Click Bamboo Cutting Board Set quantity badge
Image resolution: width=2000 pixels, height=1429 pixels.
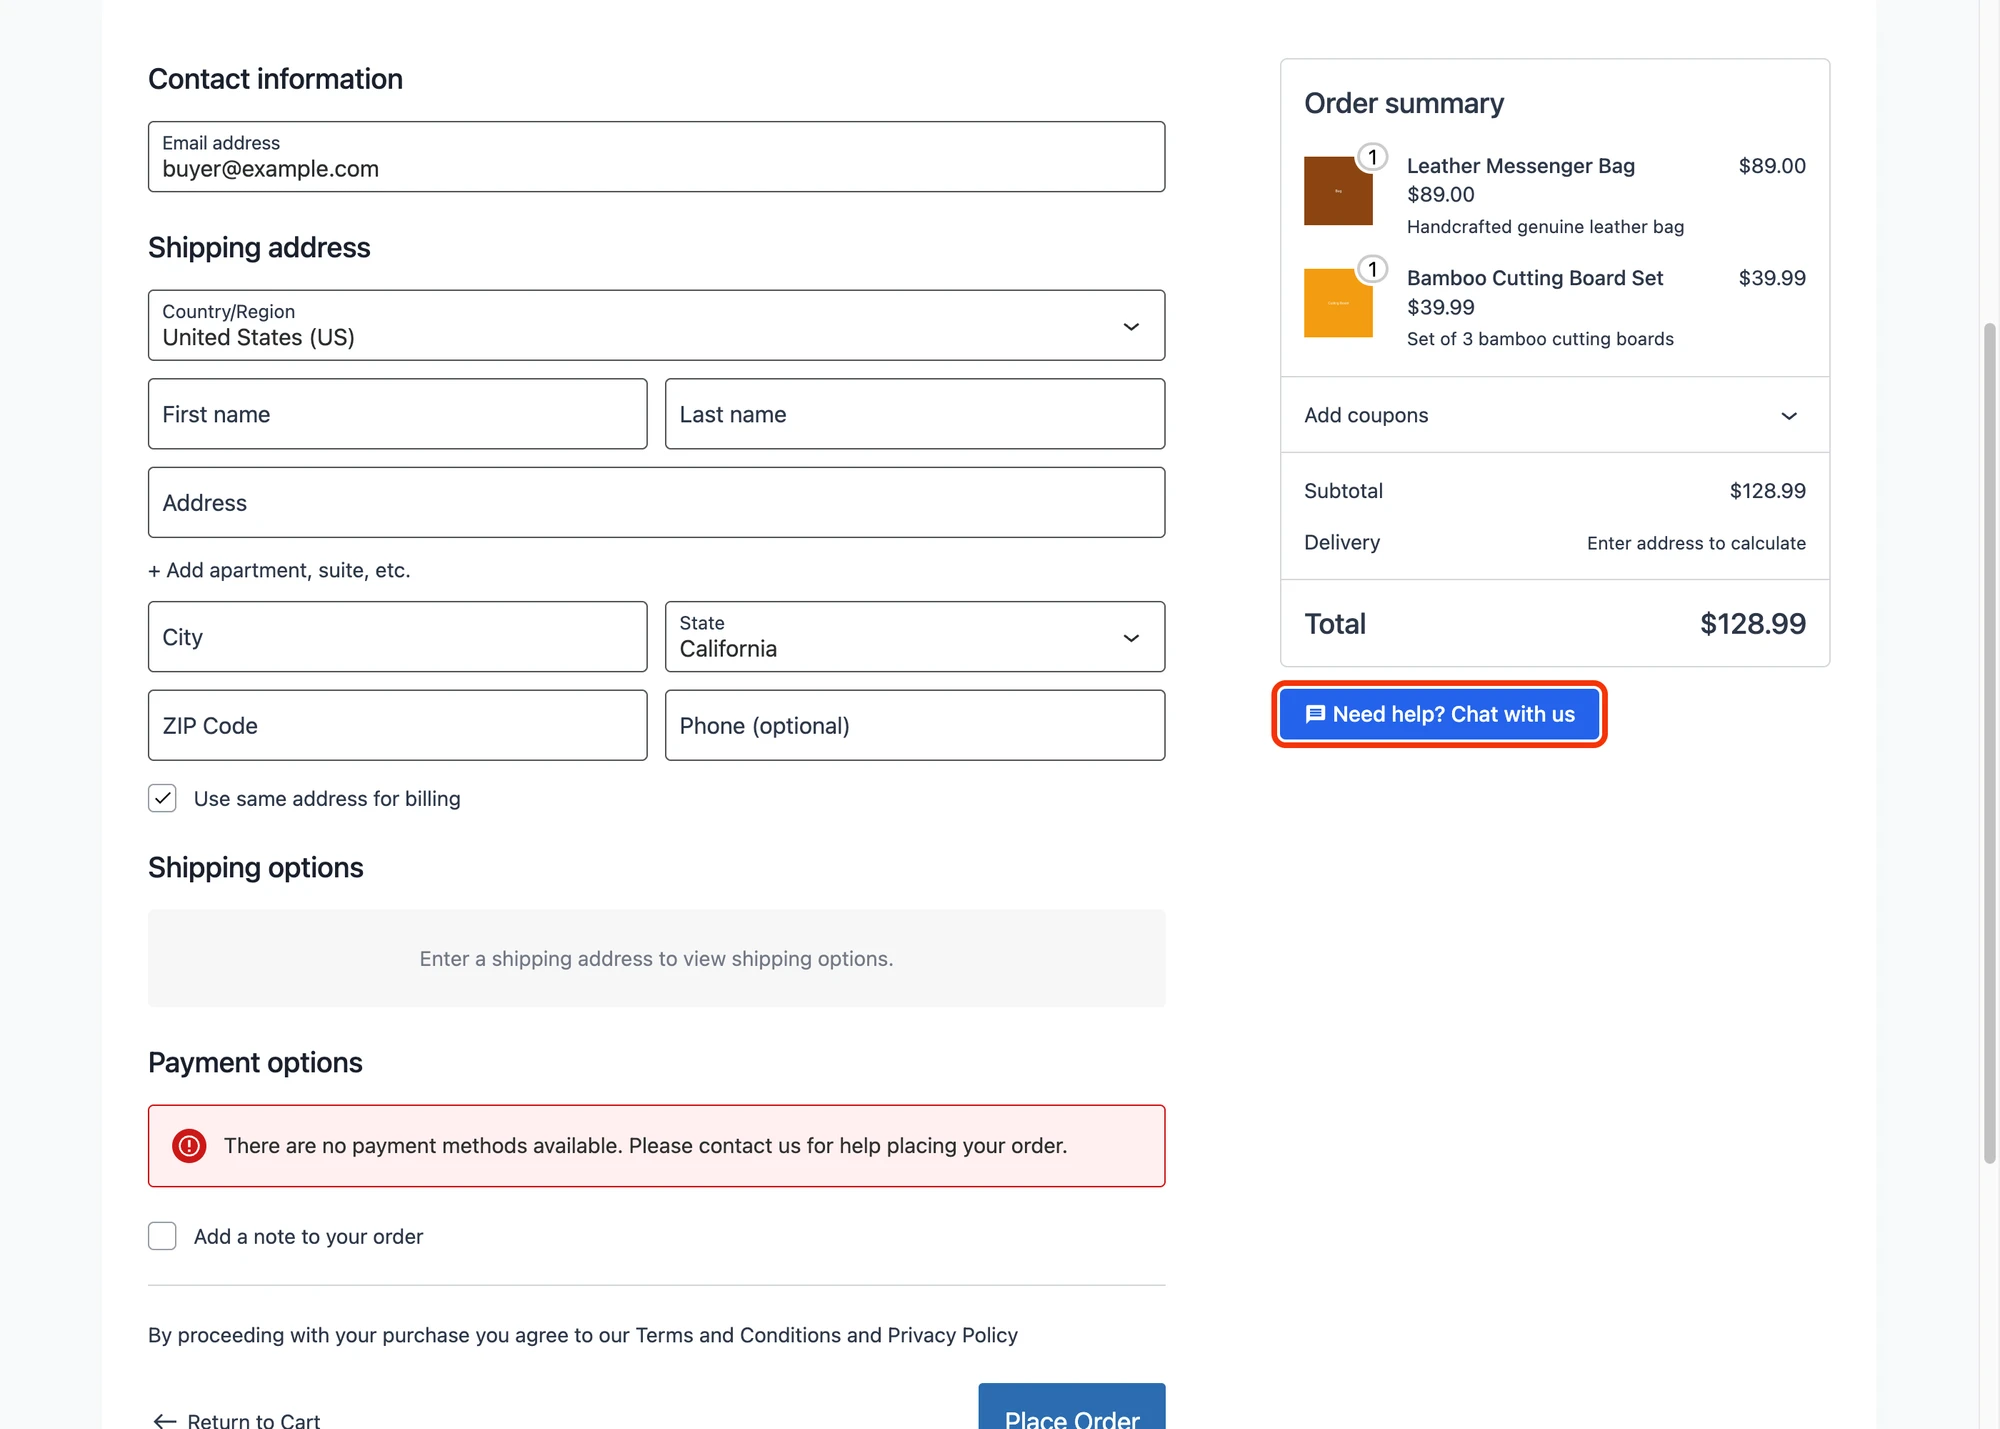pos(1372,269)
